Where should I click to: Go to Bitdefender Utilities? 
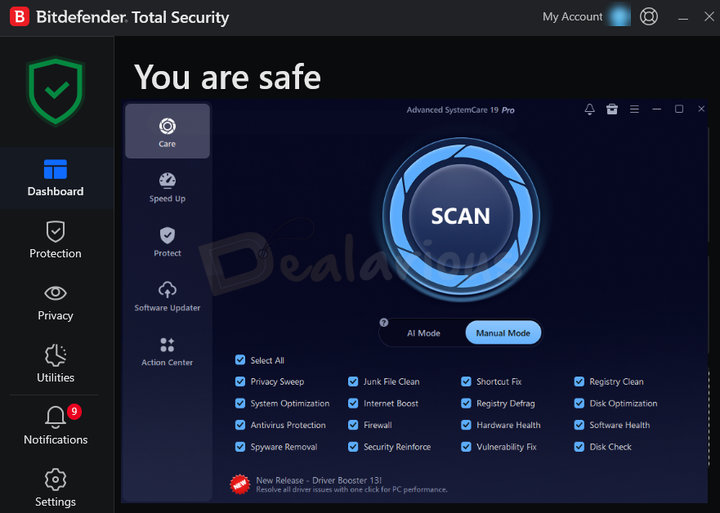[x=55, y=364]
